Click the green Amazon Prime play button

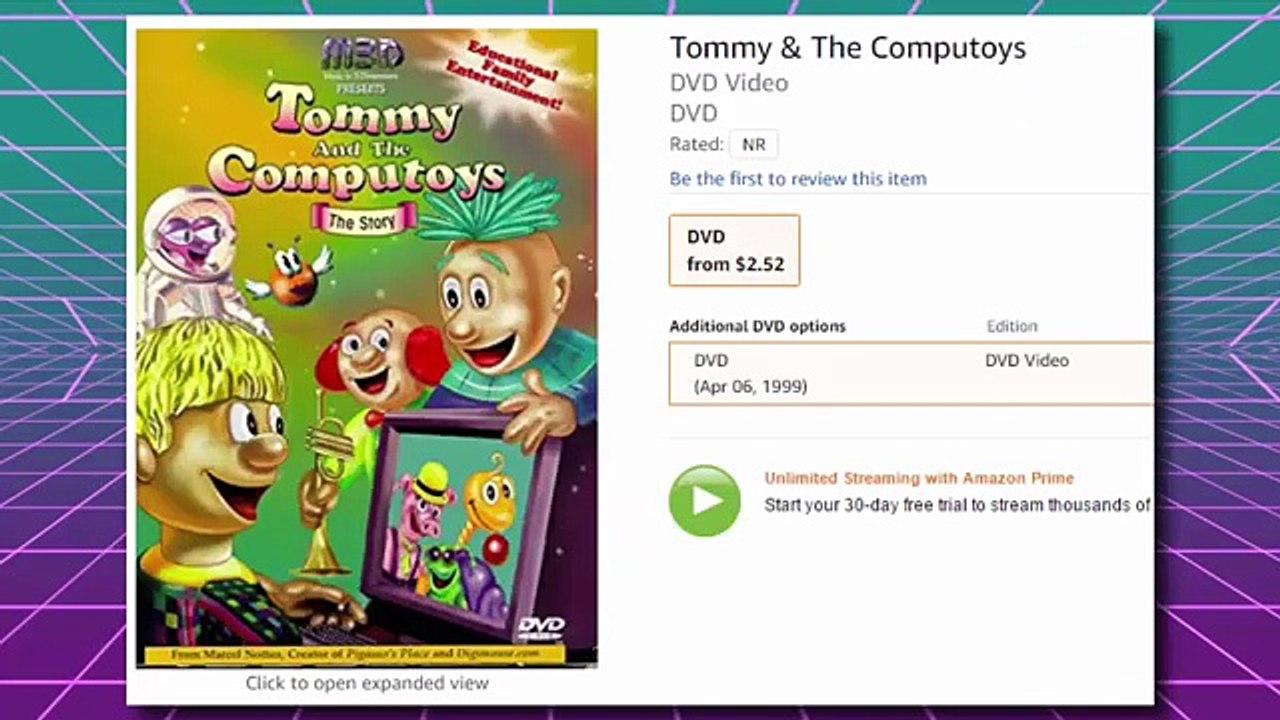click(x=704, y=501)
